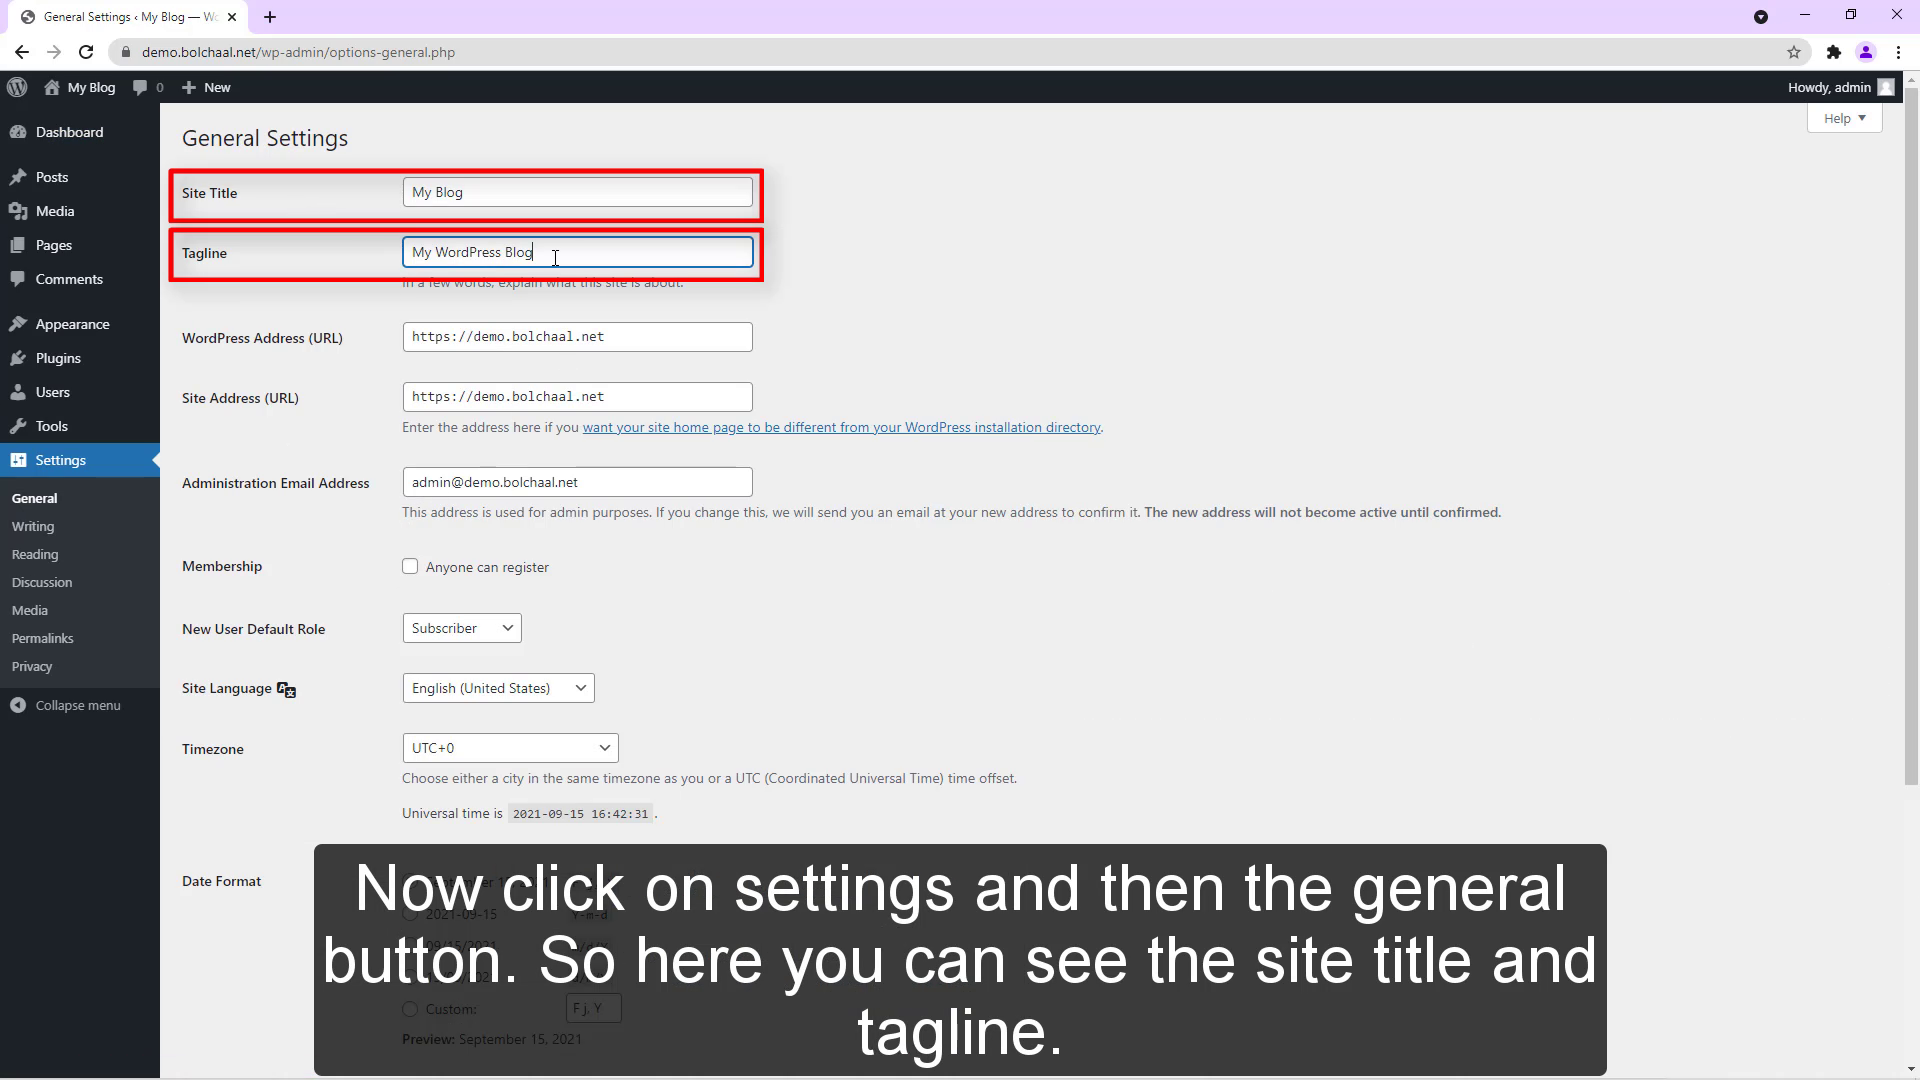Viewport: 1920px width, 1080px height.
Task: Open New User Default Role dropdown
Action: tap(462, 628)
